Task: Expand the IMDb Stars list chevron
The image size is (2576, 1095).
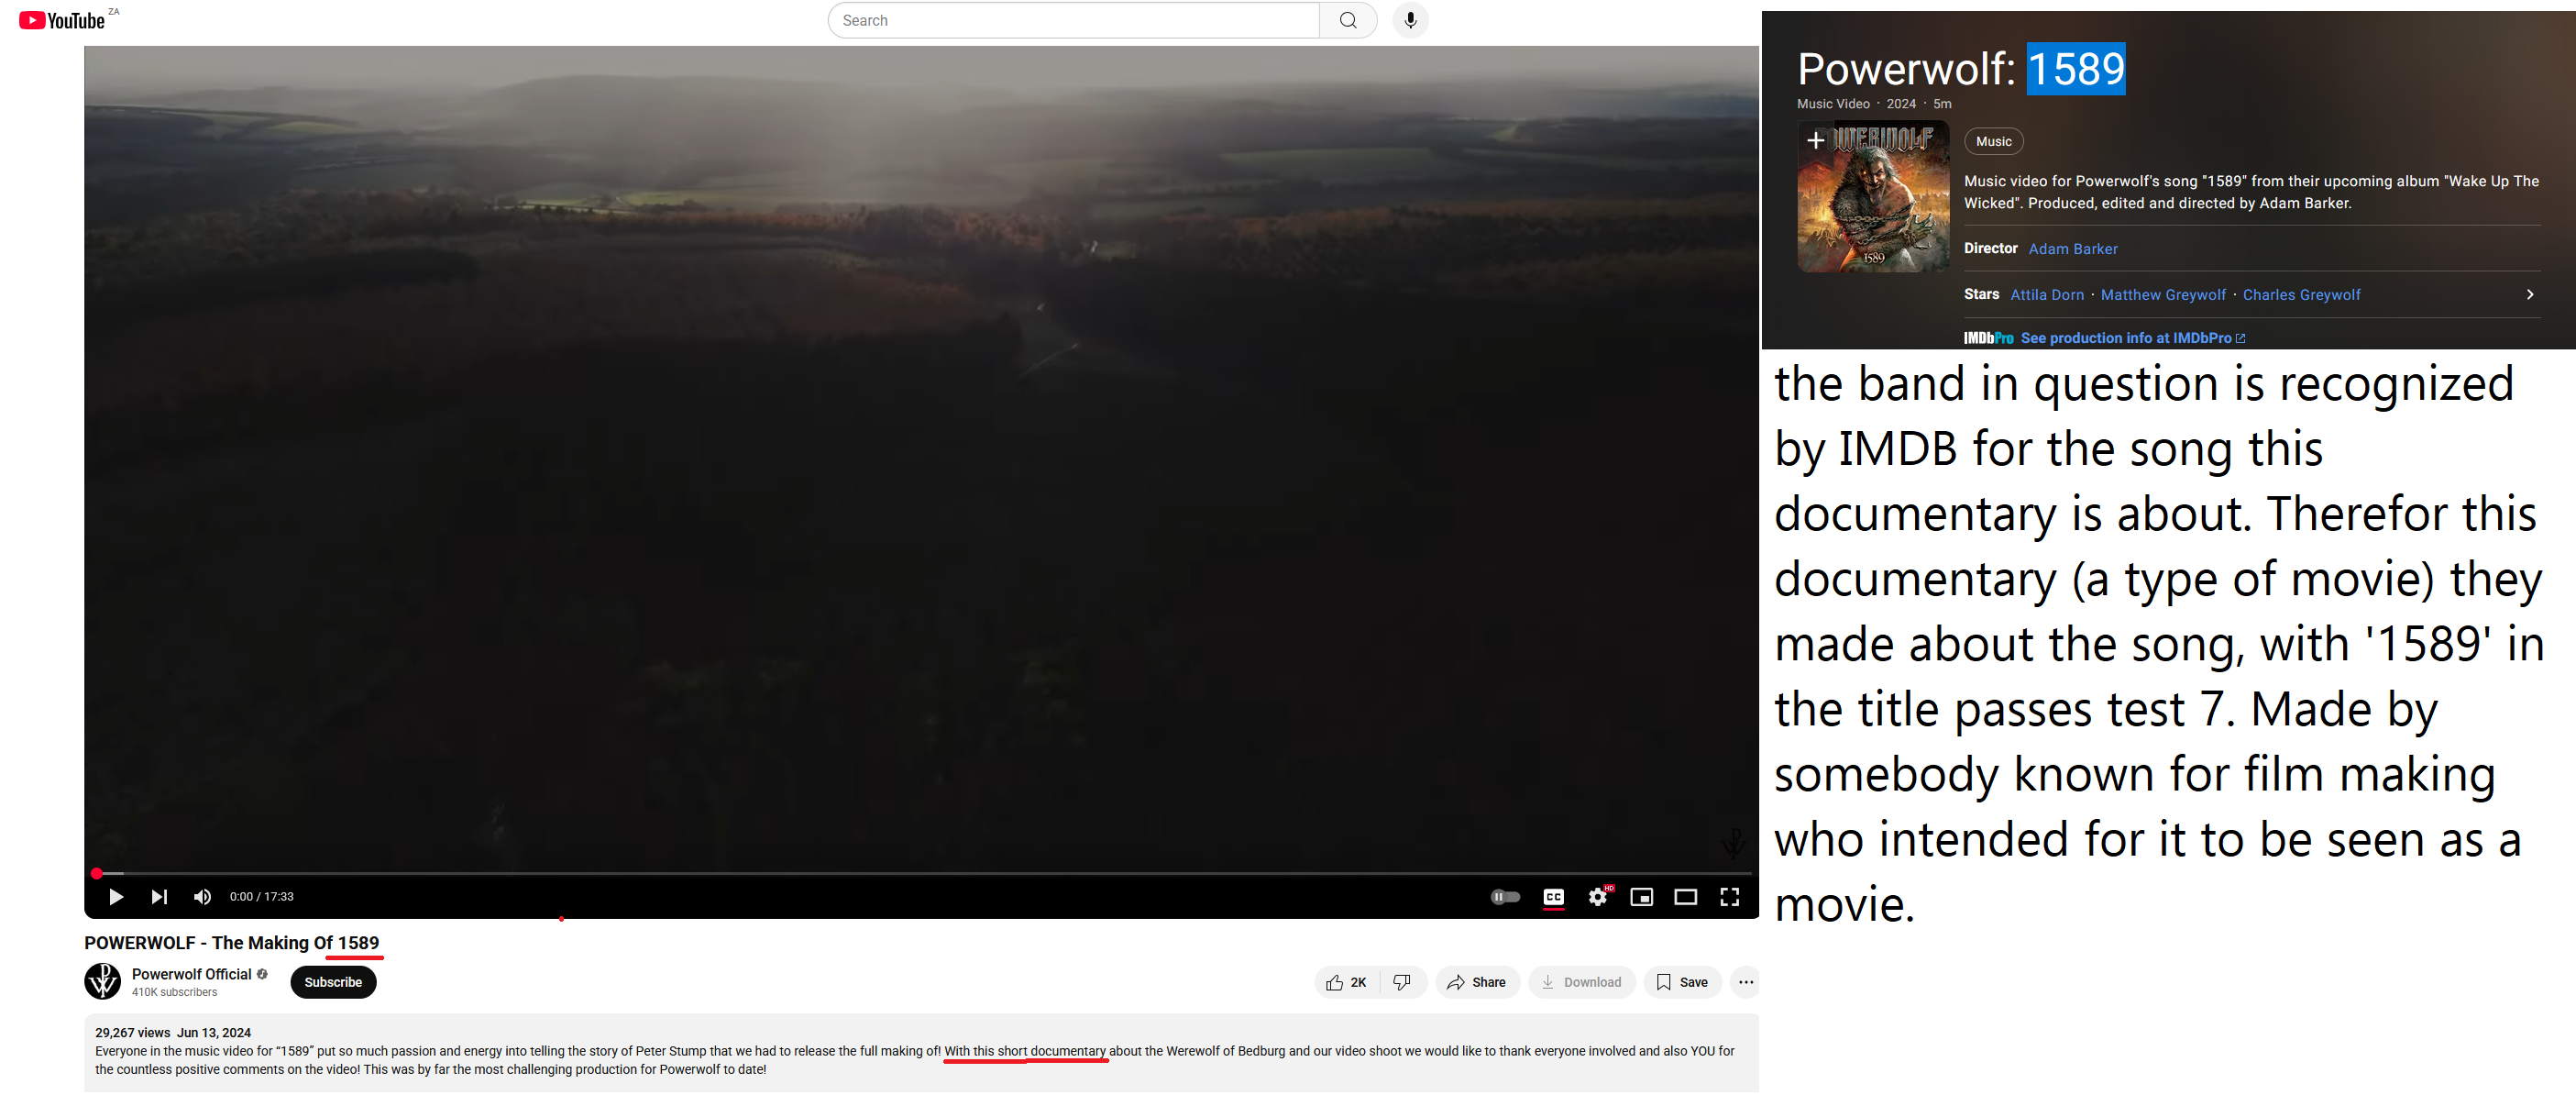Action: 2530,294
